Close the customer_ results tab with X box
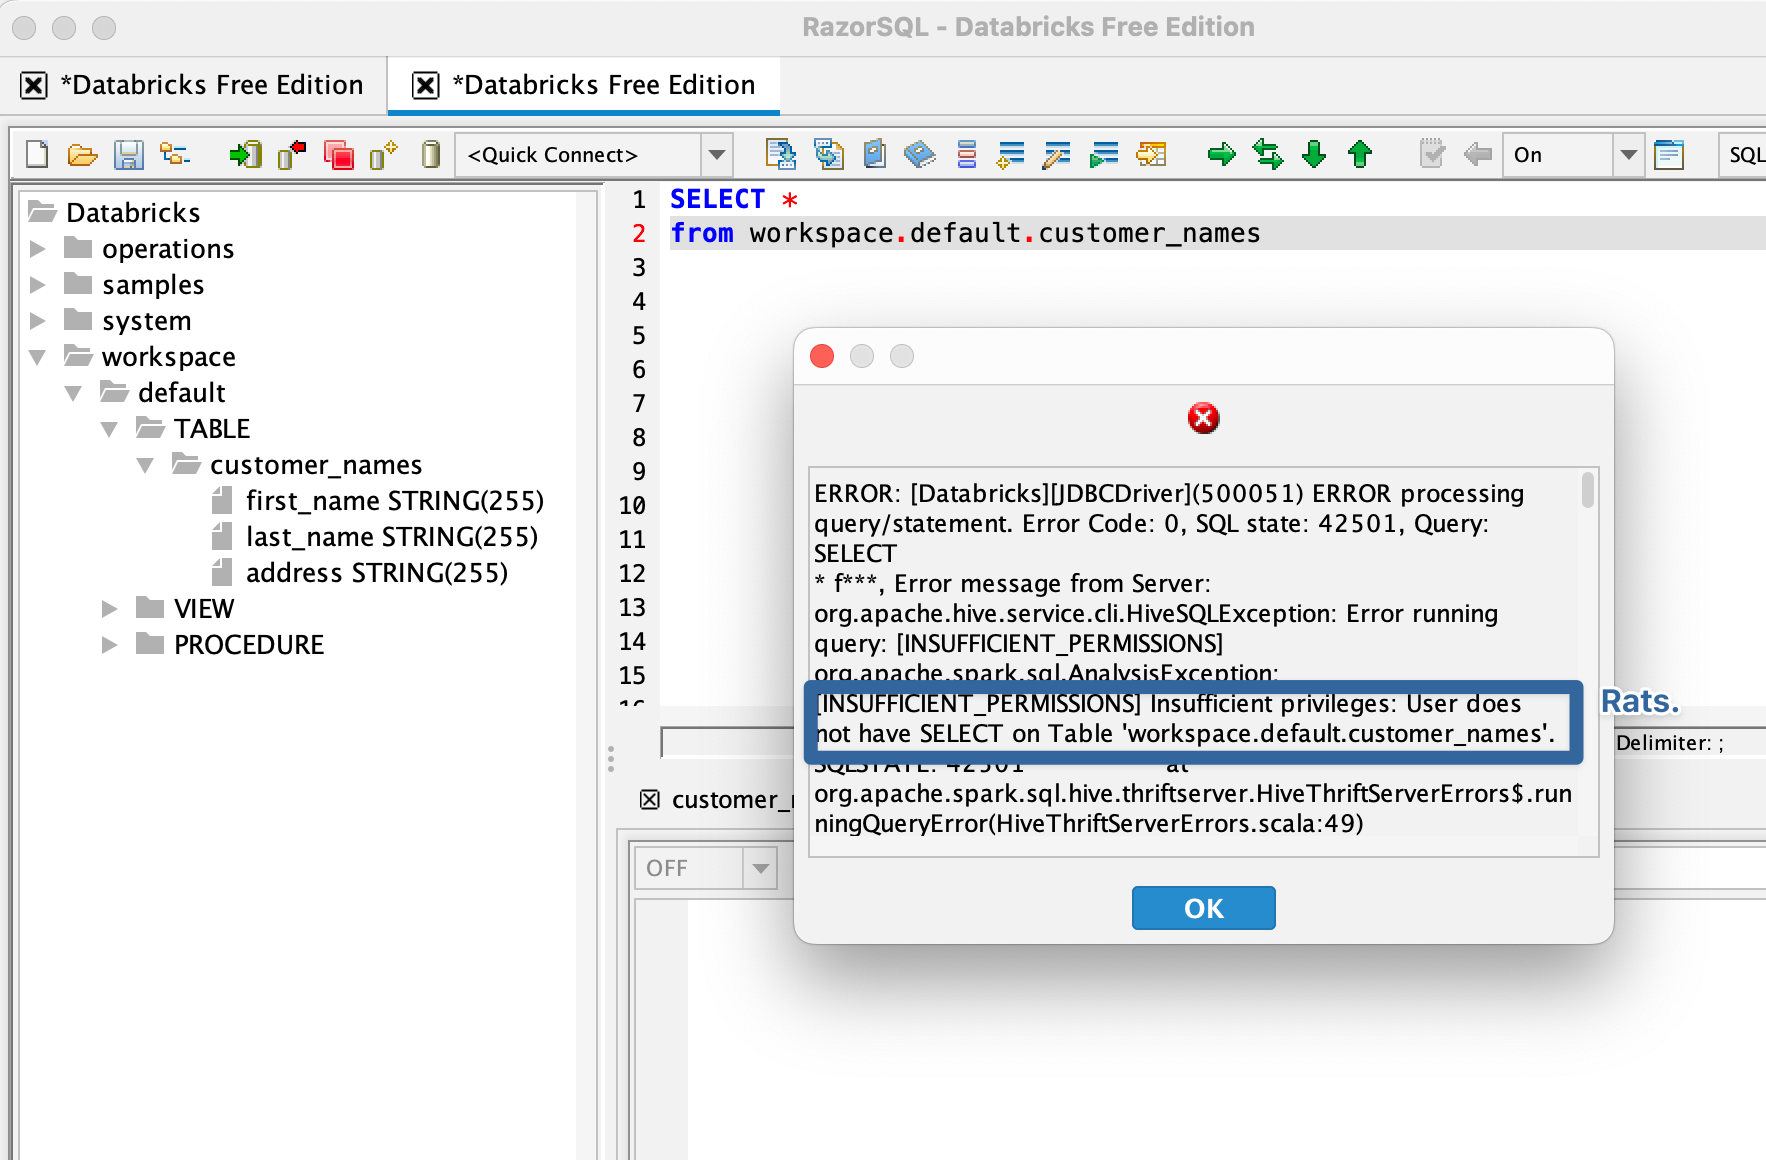Viewport: 1766px width, 1160px height. coord(650,799)
